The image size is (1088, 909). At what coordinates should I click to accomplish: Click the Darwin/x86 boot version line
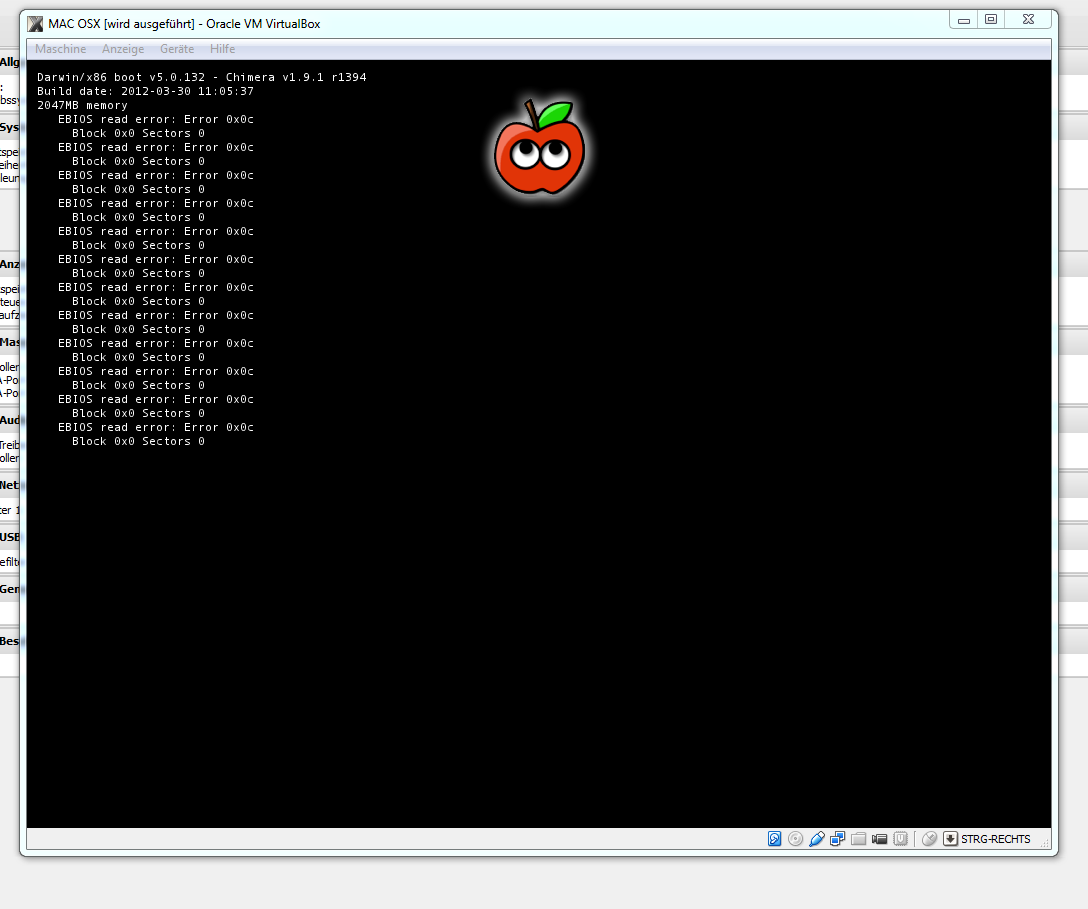point(202,77)
